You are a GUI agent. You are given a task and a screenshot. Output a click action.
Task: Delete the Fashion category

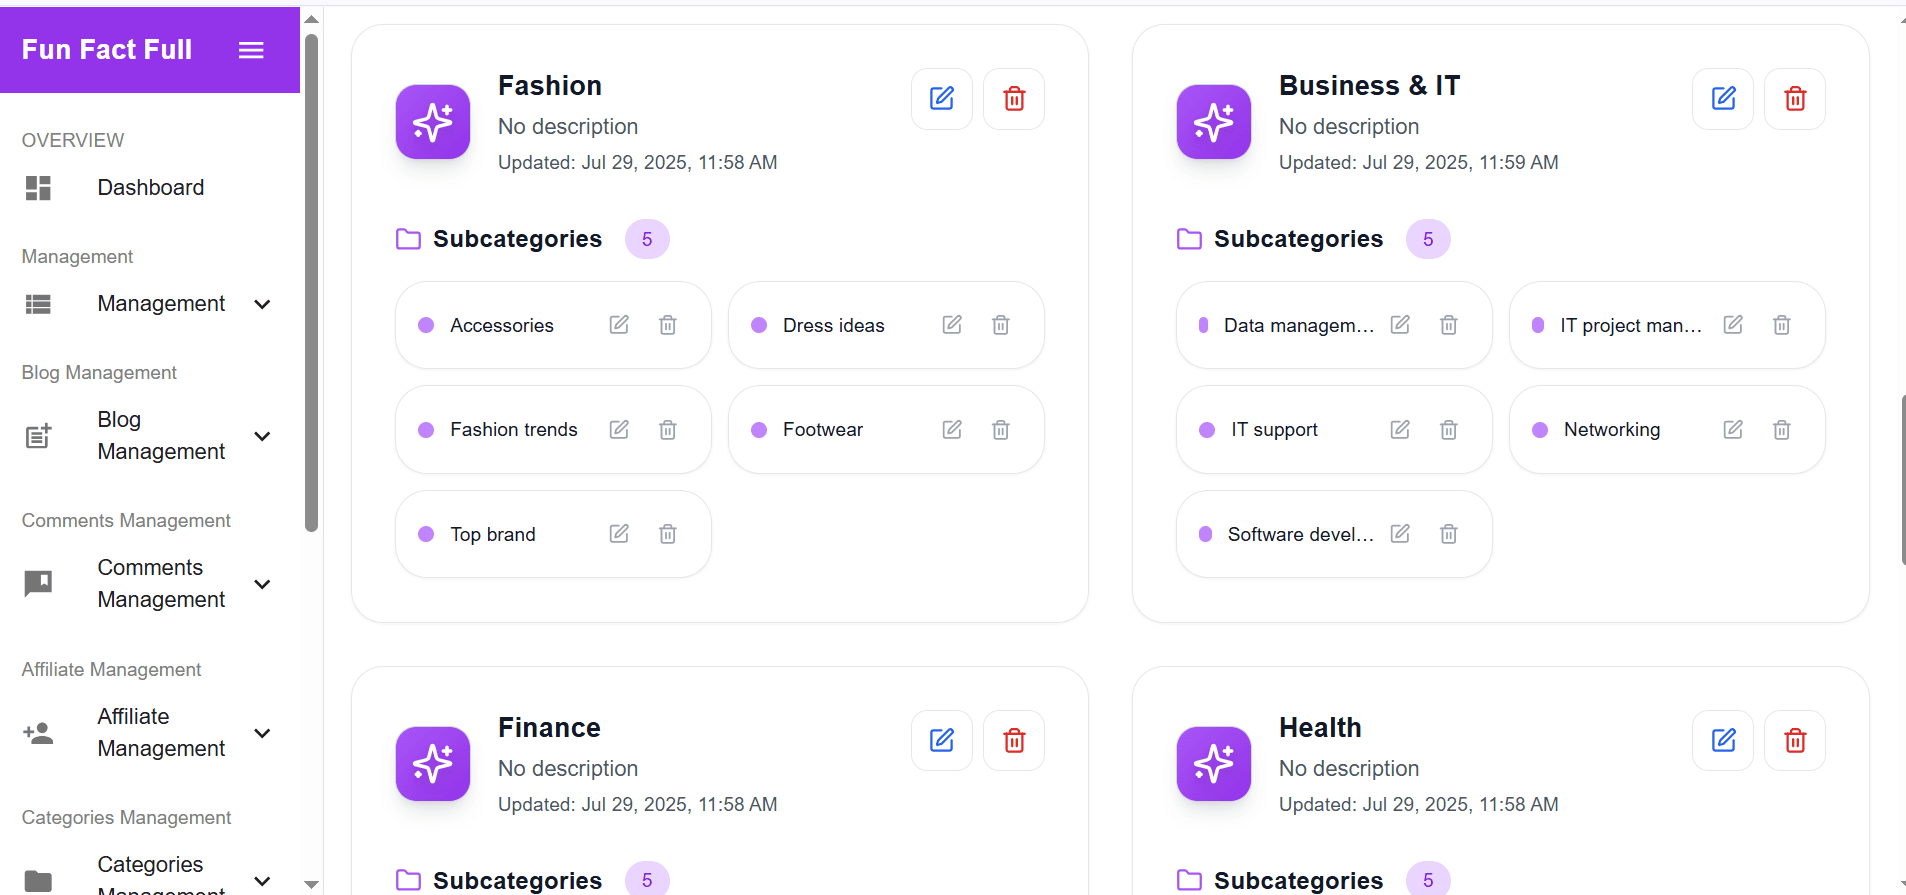pyautogui.click(x=1014, y=99)
